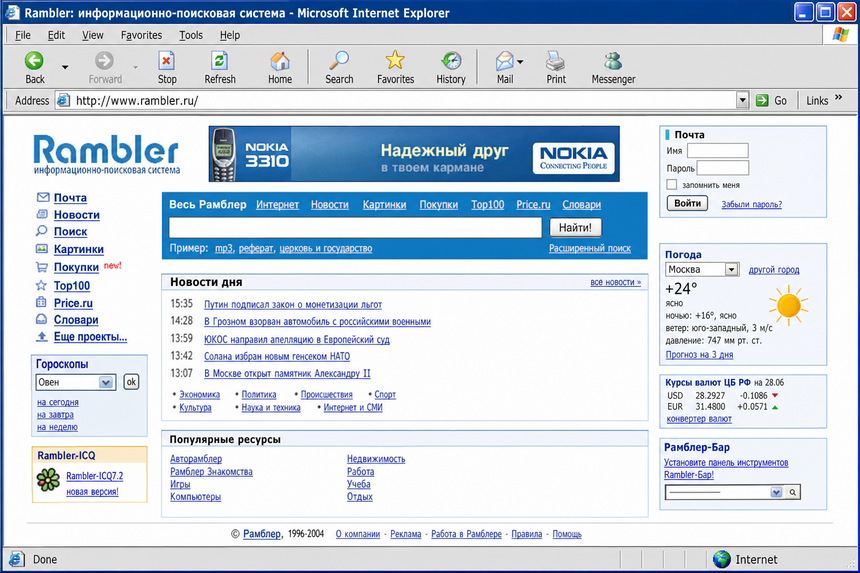
Task: Open the Edit menu
Action: [56, 35]
